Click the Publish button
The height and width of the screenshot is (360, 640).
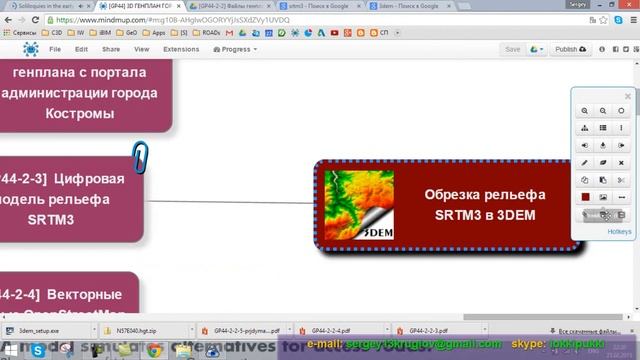coord(570,49)
